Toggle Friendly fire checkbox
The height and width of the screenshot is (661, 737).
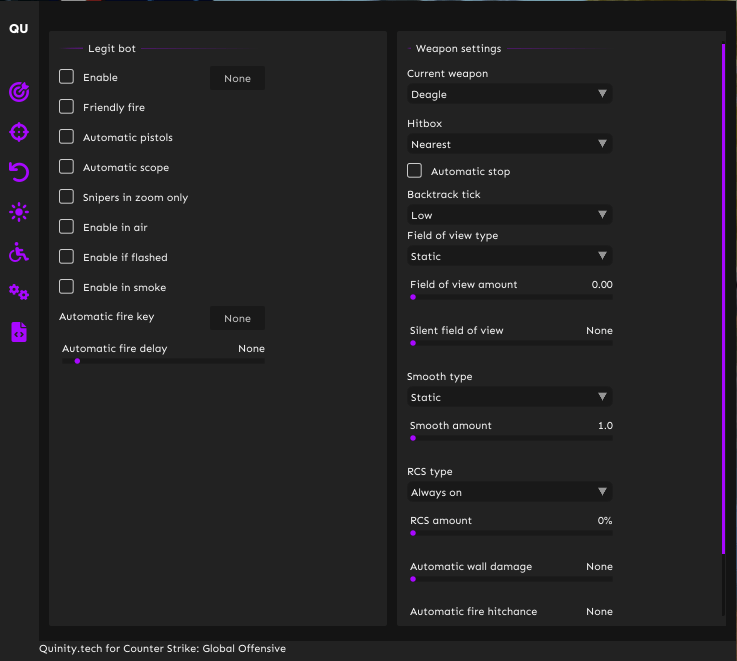66,107
